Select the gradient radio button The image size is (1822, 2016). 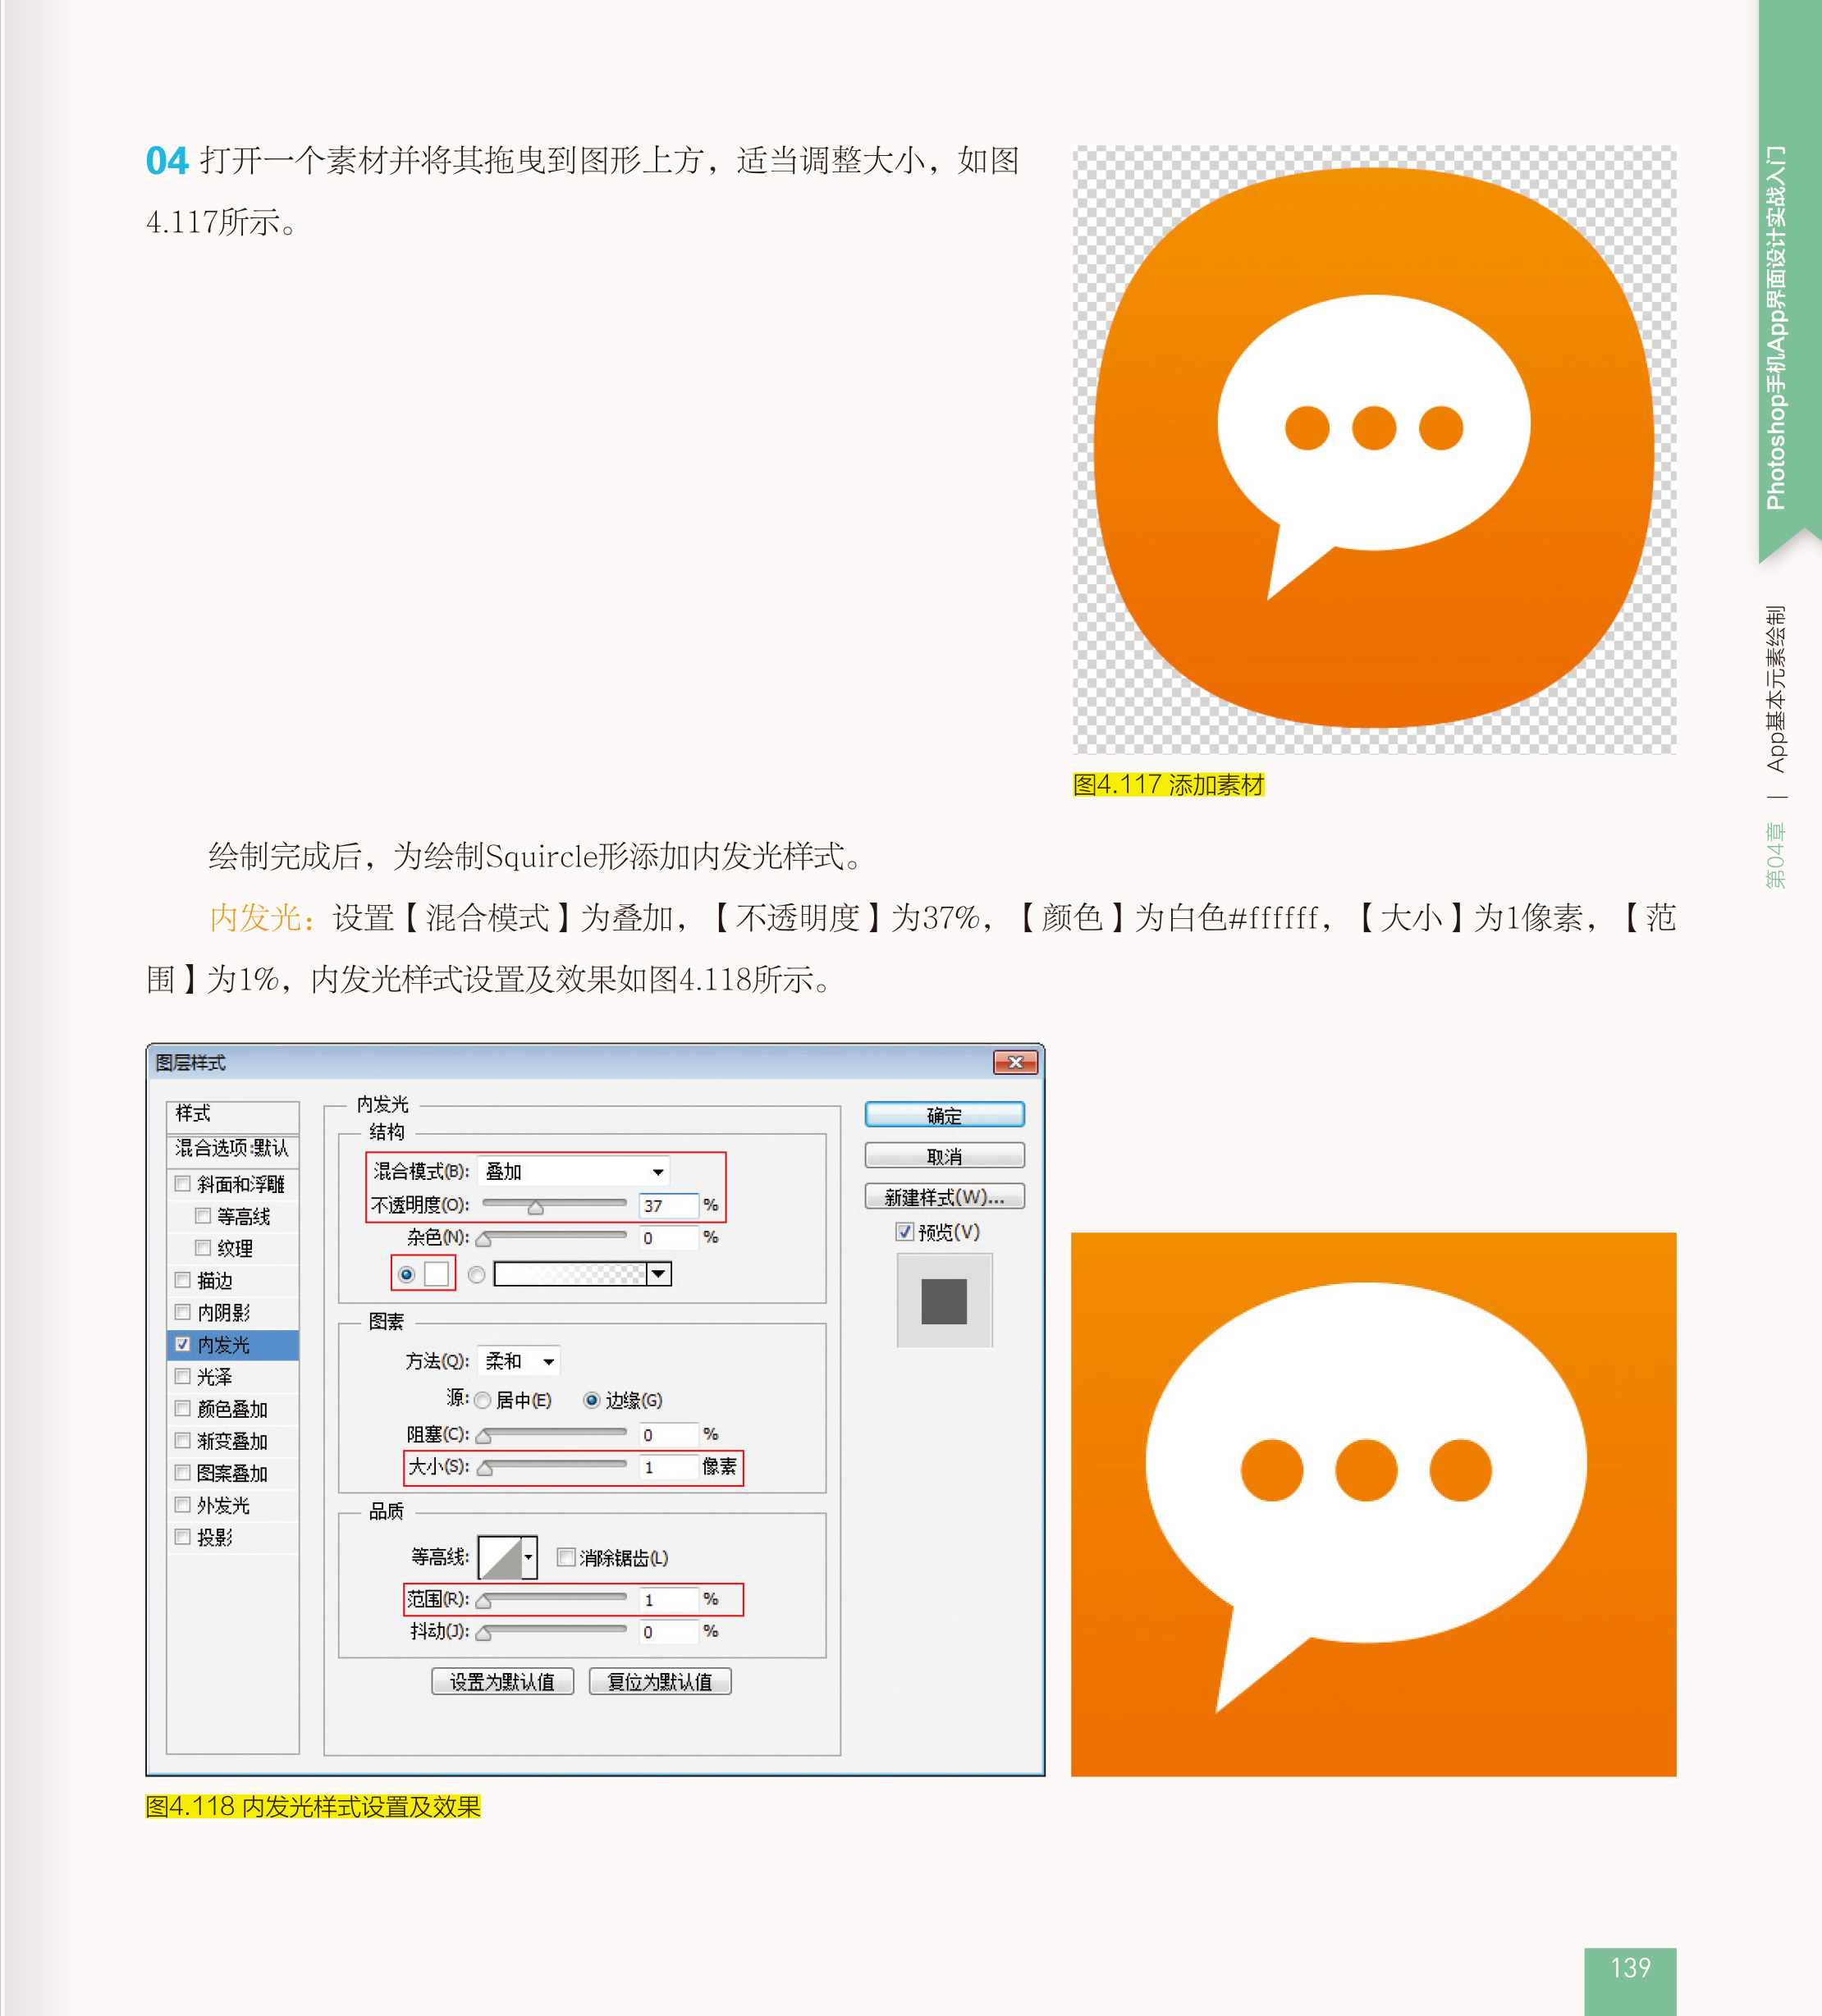tap(476, 1274)
